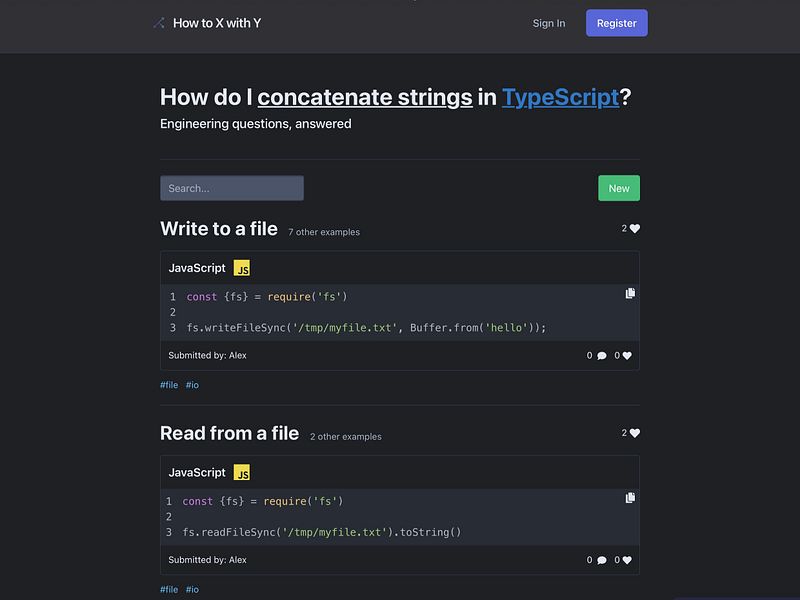The width and height of the screenshot is (800, 600).
Task: Click JavaScript label in Write to a file card
Action: coord(197,268)
